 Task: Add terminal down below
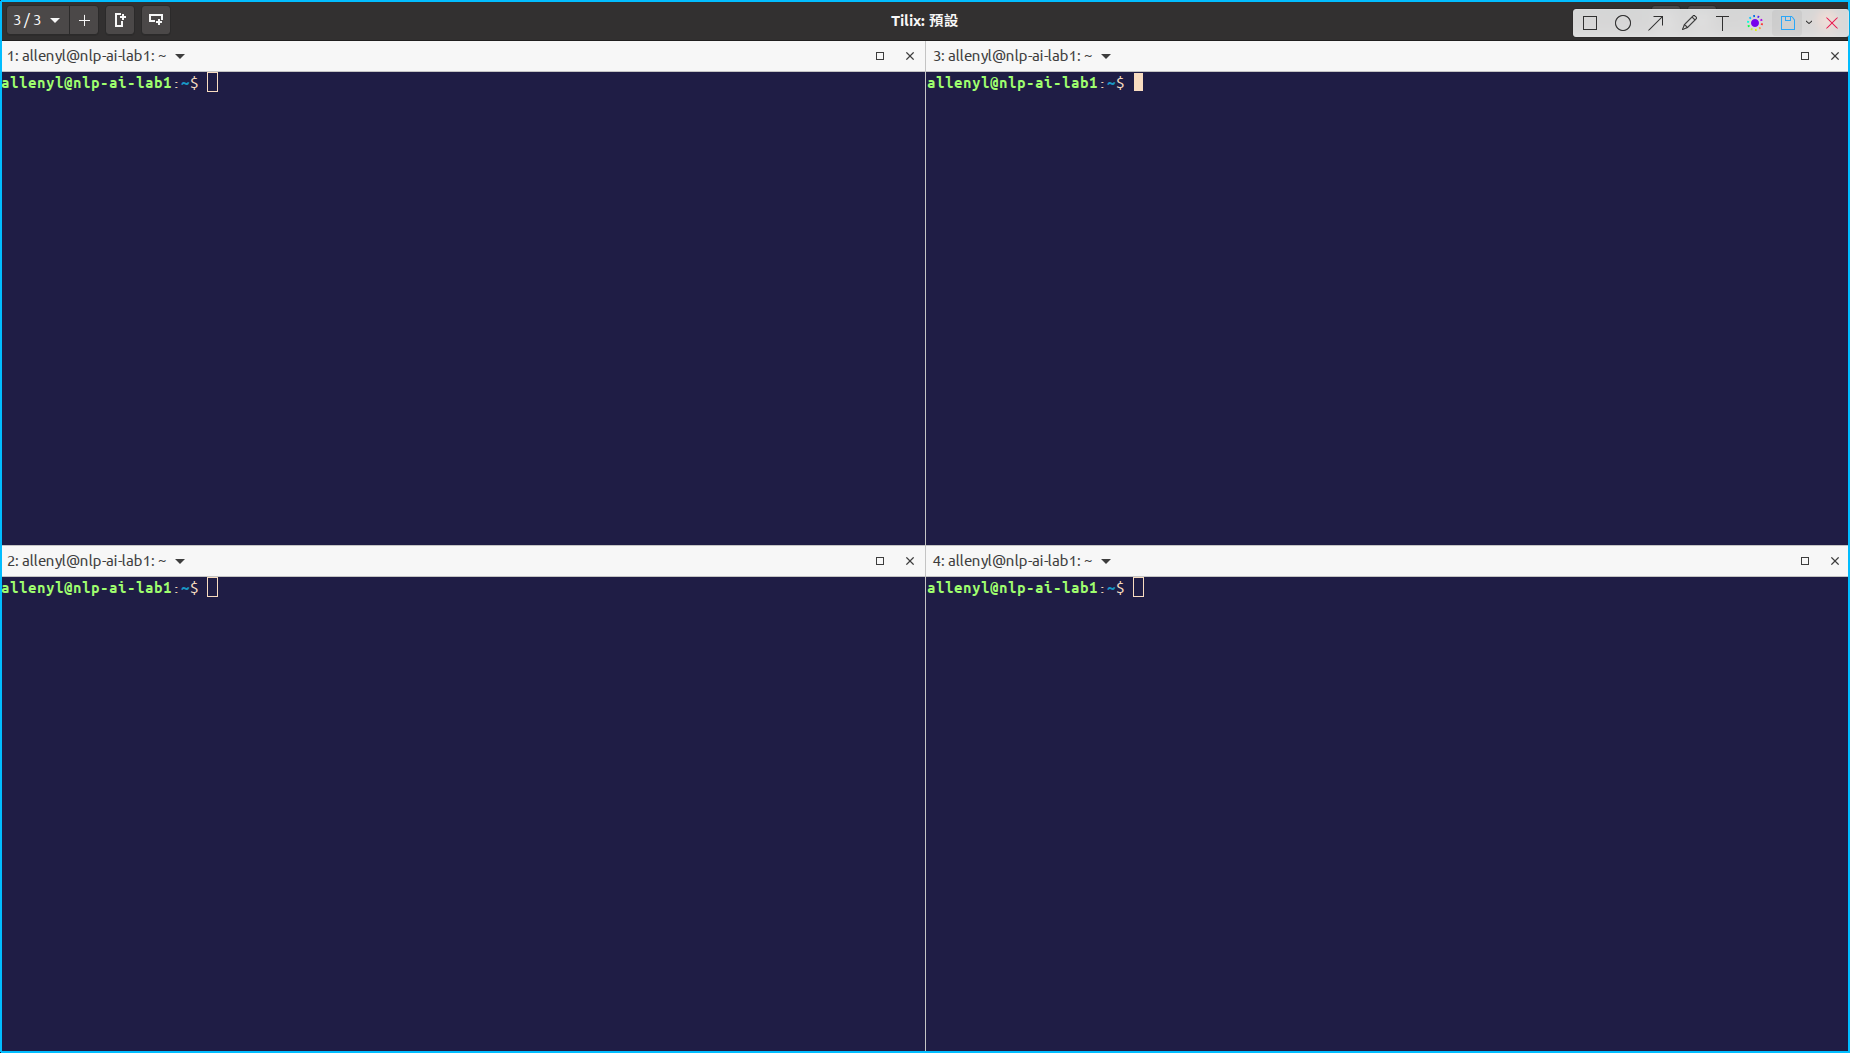tap(156, 20)
